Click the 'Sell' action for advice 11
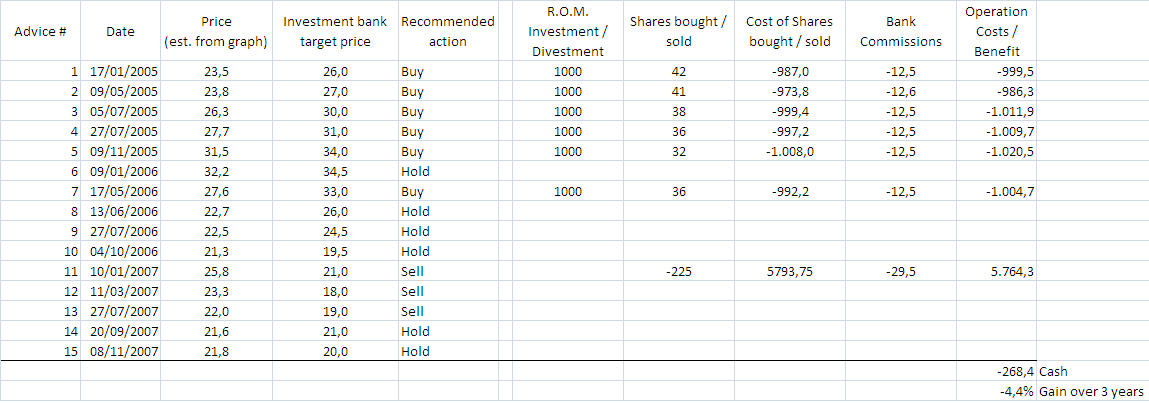 tap(412, 271)
